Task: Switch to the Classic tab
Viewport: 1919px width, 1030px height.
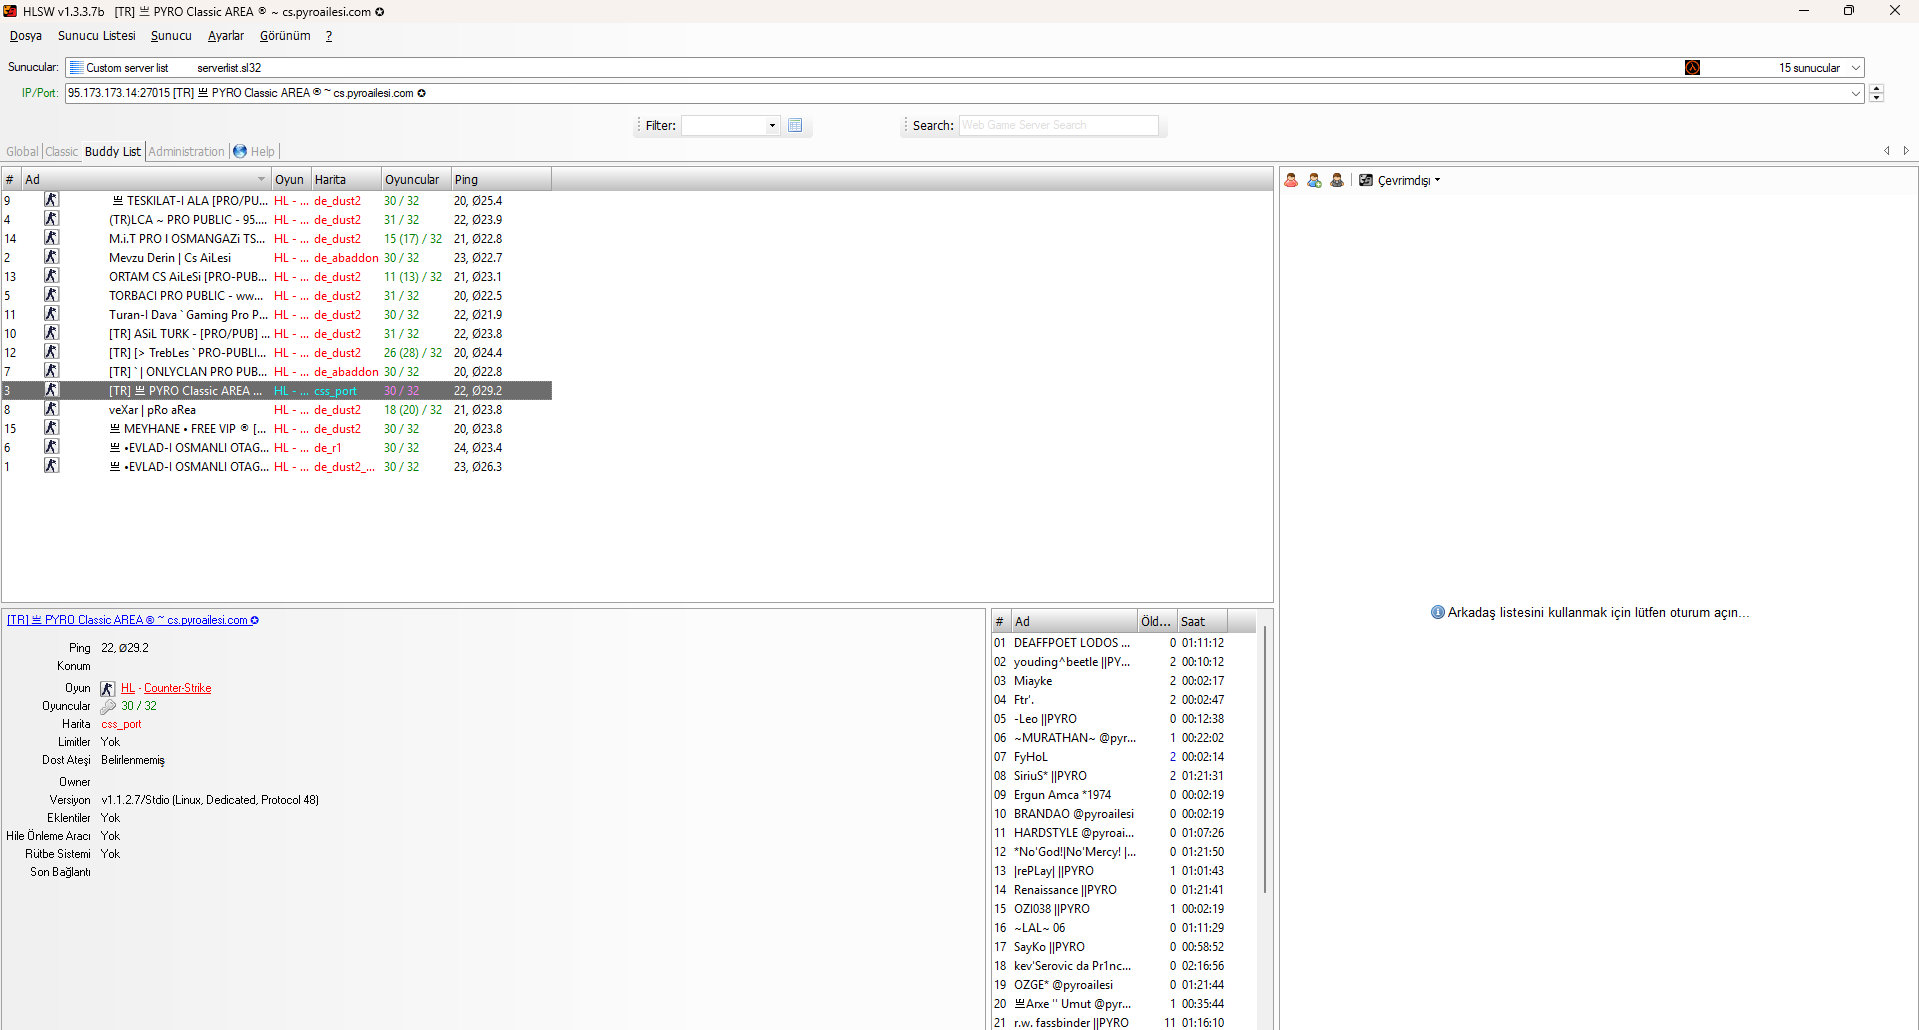Action: [61, 152]
